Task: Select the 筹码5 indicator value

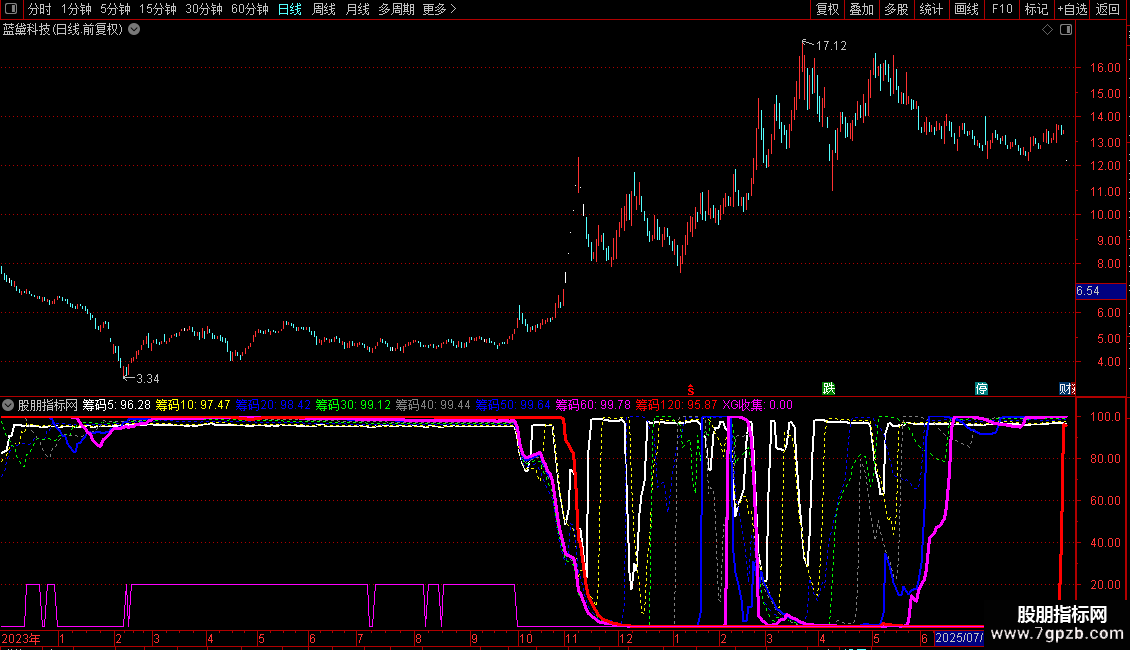Action: coord(117,405)
